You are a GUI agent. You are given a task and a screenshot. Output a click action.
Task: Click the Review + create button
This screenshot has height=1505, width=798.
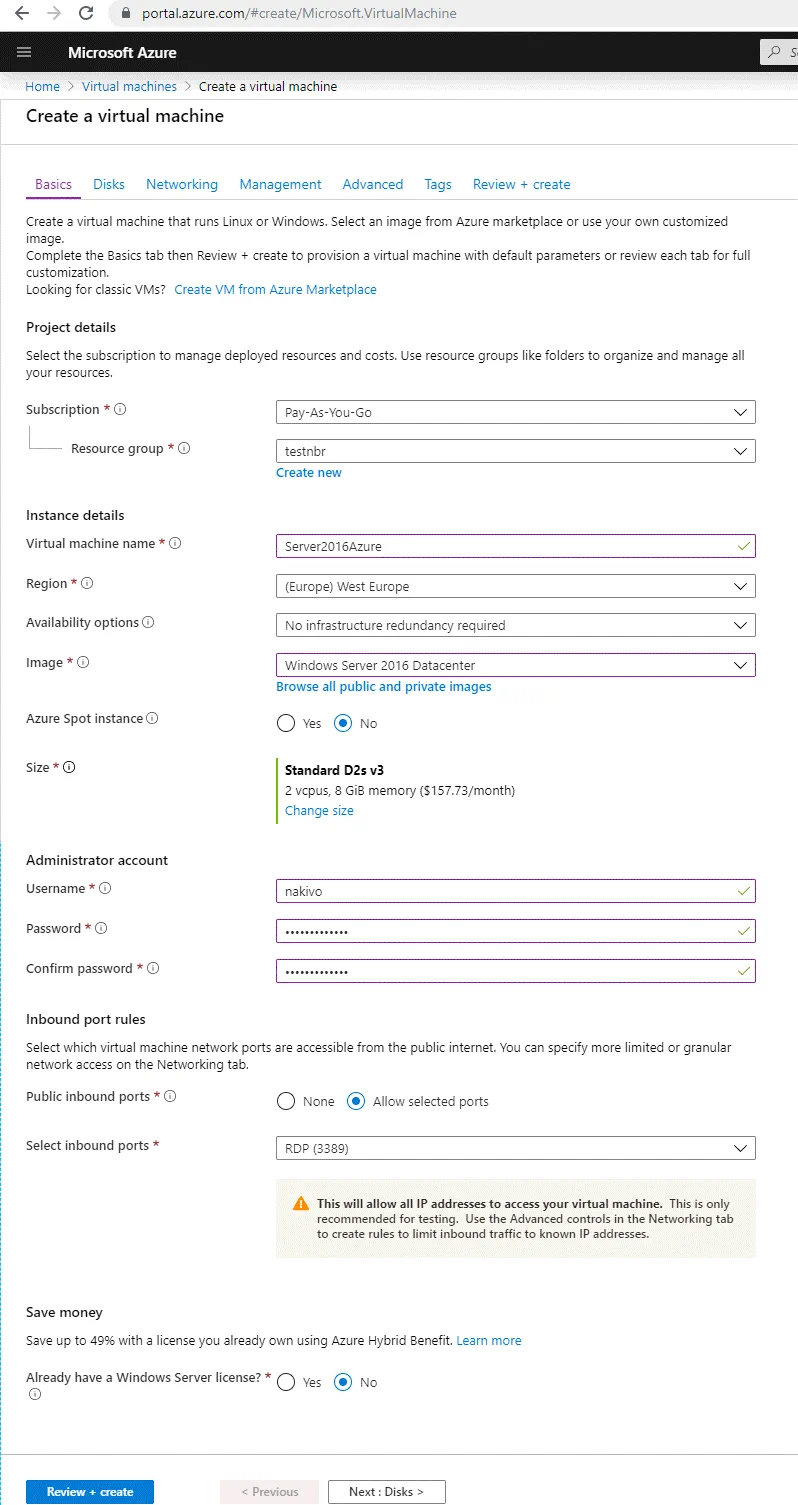[89, 1491]
